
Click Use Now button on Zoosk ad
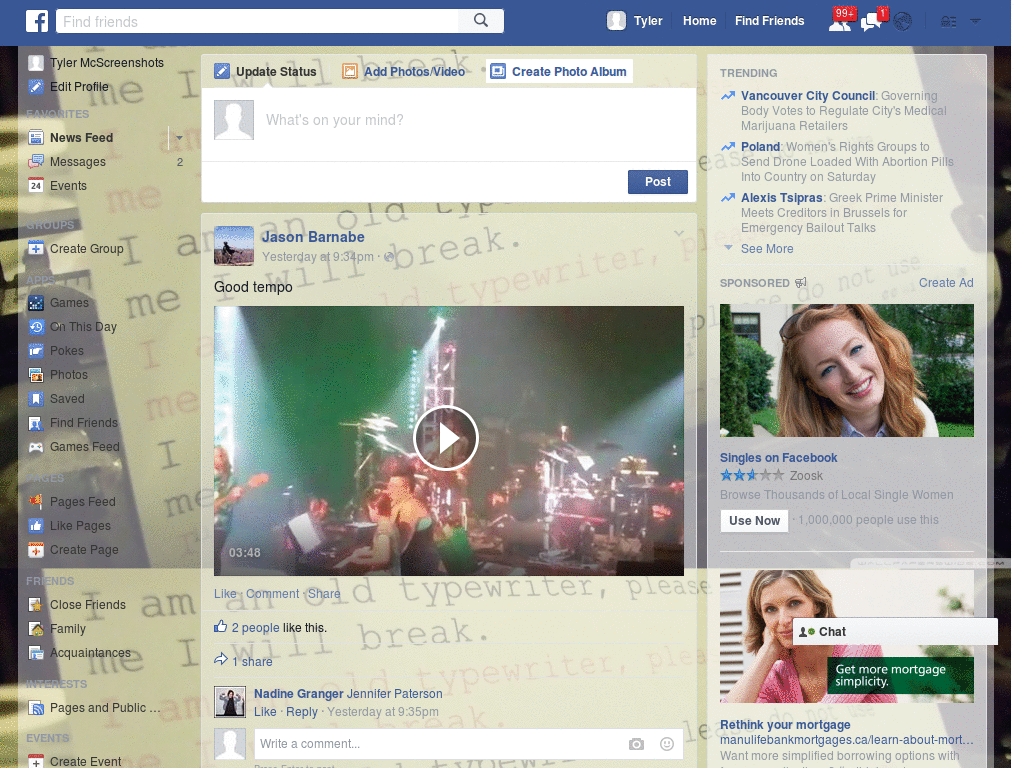[754, 520]
